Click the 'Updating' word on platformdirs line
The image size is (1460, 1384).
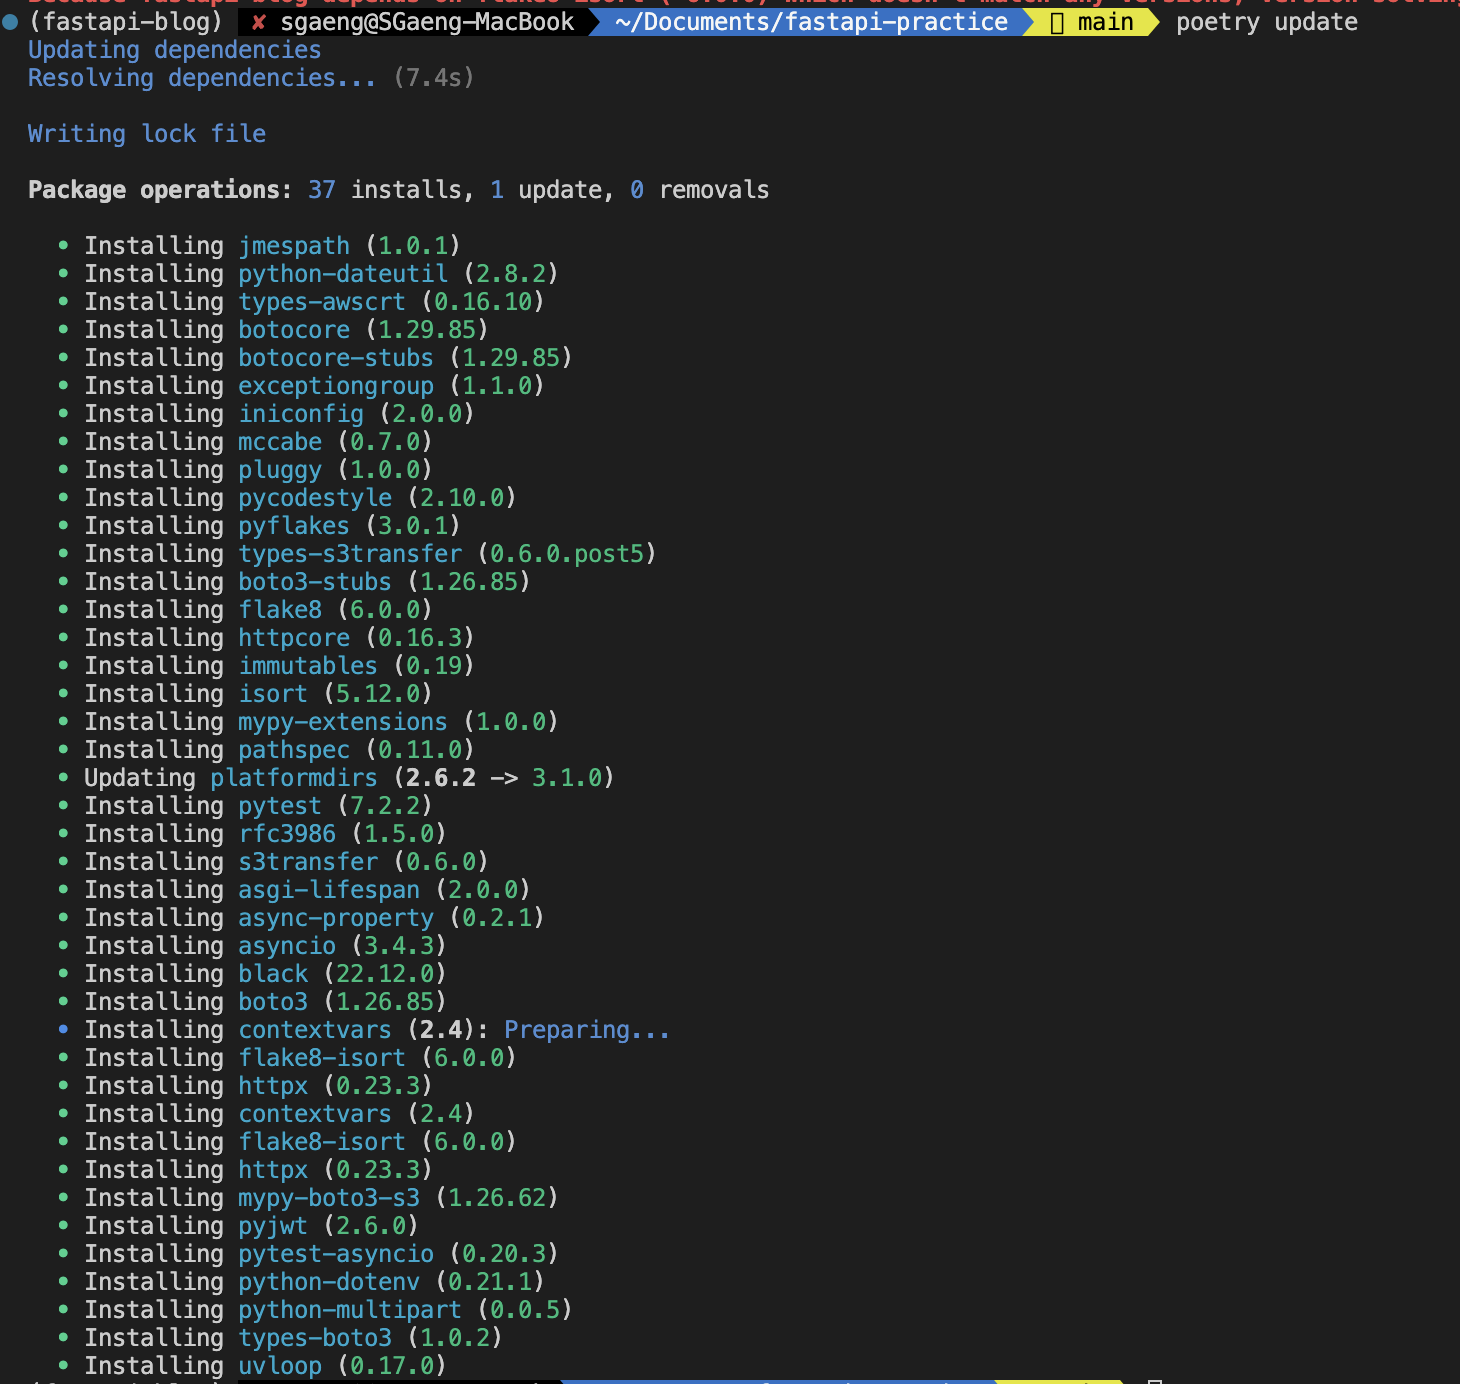[x=140, y=778]
